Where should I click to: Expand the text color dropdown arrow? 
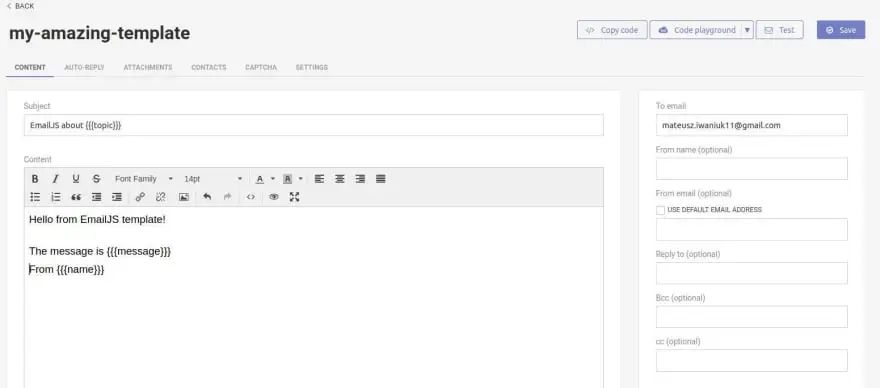click(273, 179)
